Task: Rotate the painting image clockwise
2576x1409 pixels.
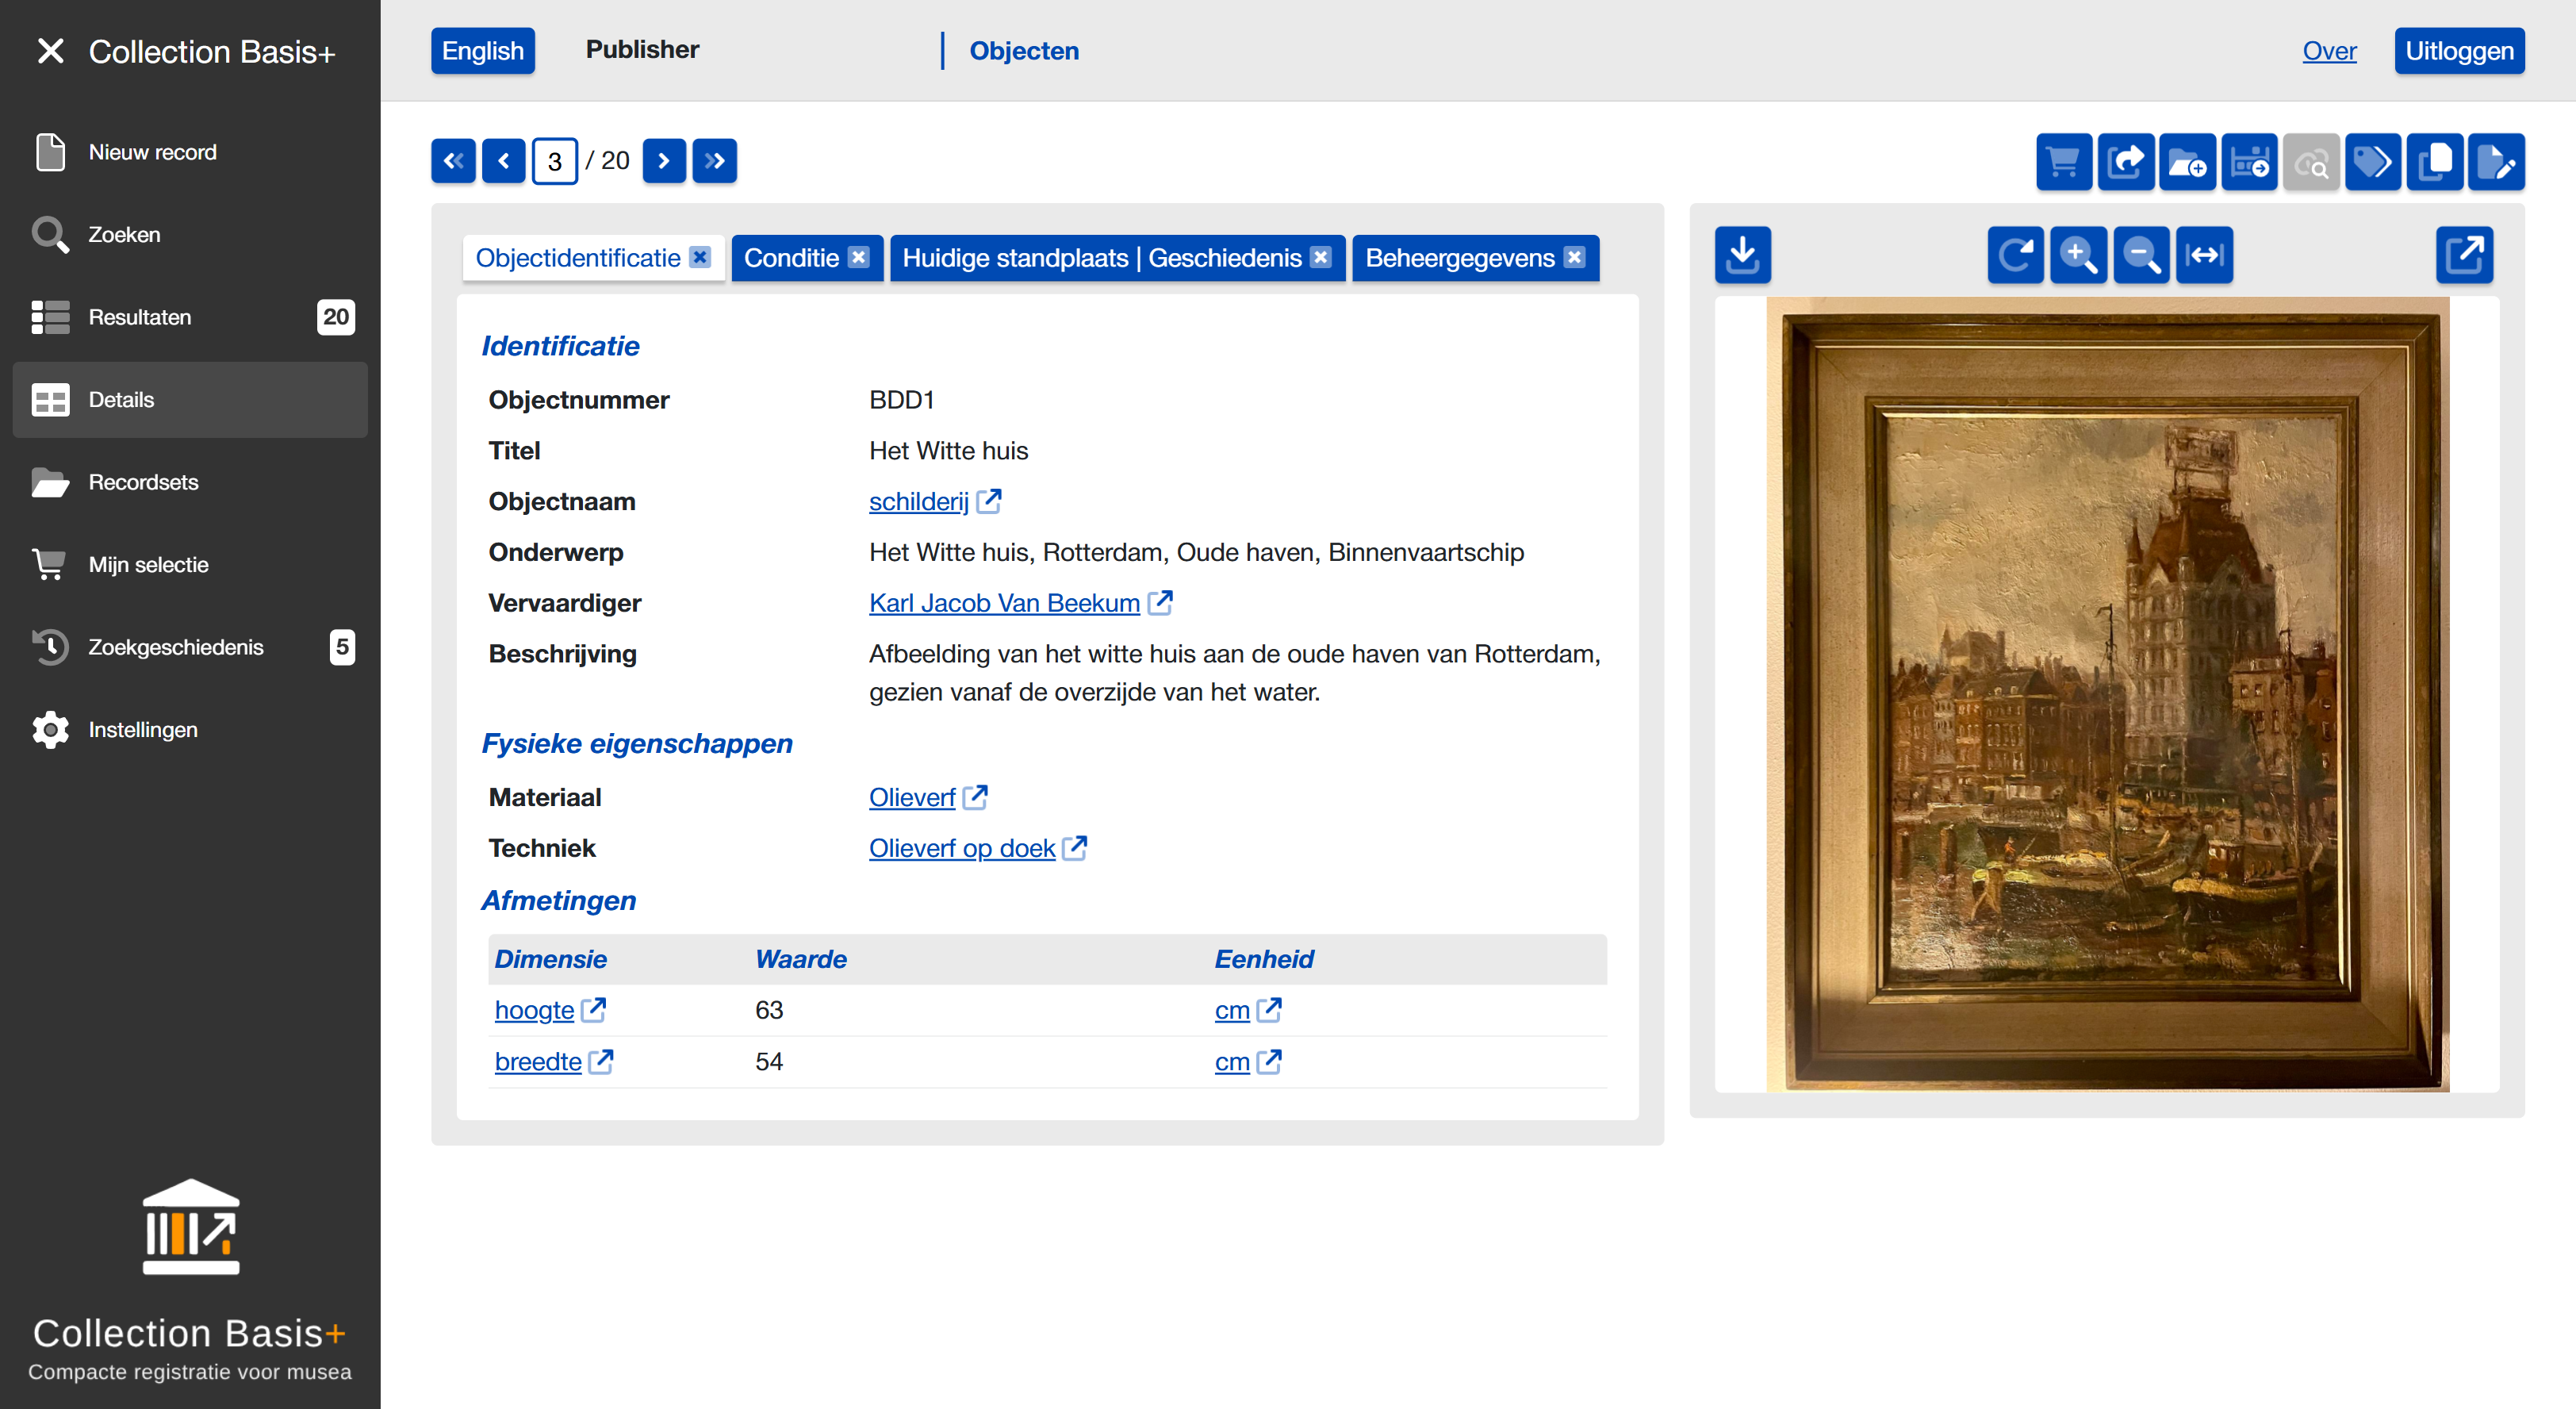Action: click(x=2015, y=255)
